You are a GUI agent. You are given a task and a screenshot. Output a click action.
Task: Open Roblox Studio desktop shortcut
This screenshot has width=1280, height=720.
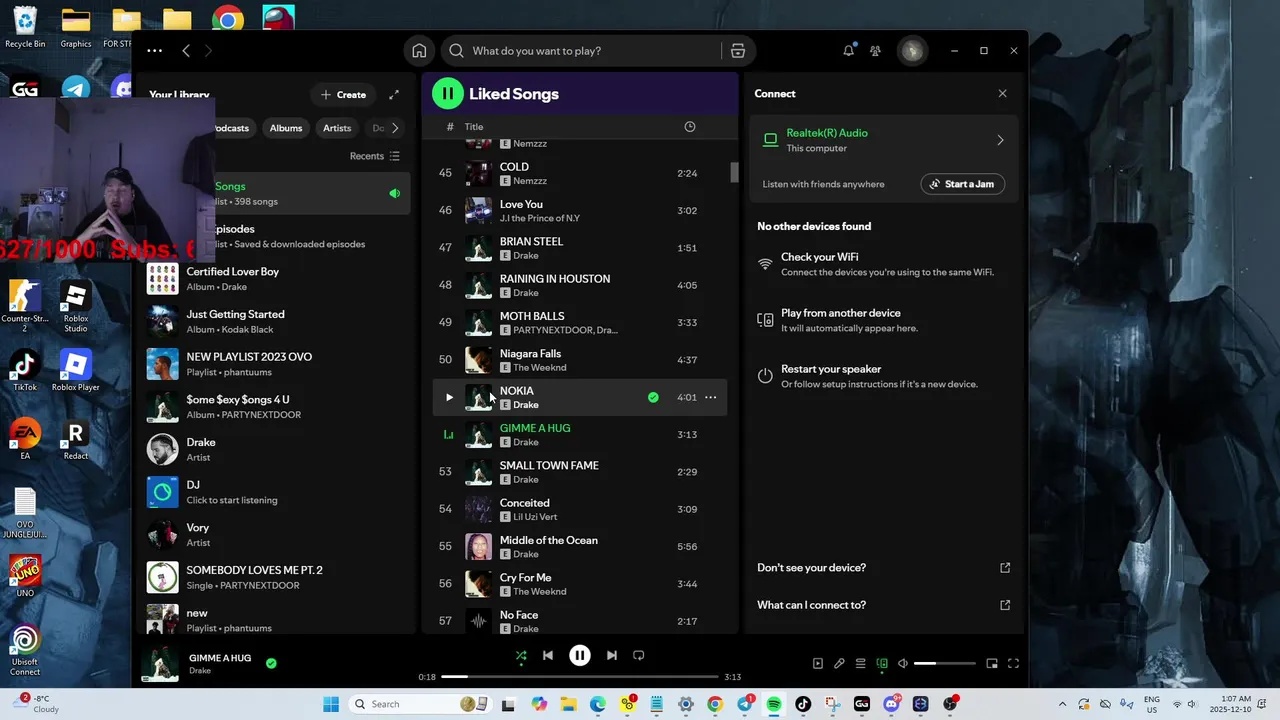tap(76, 308)
